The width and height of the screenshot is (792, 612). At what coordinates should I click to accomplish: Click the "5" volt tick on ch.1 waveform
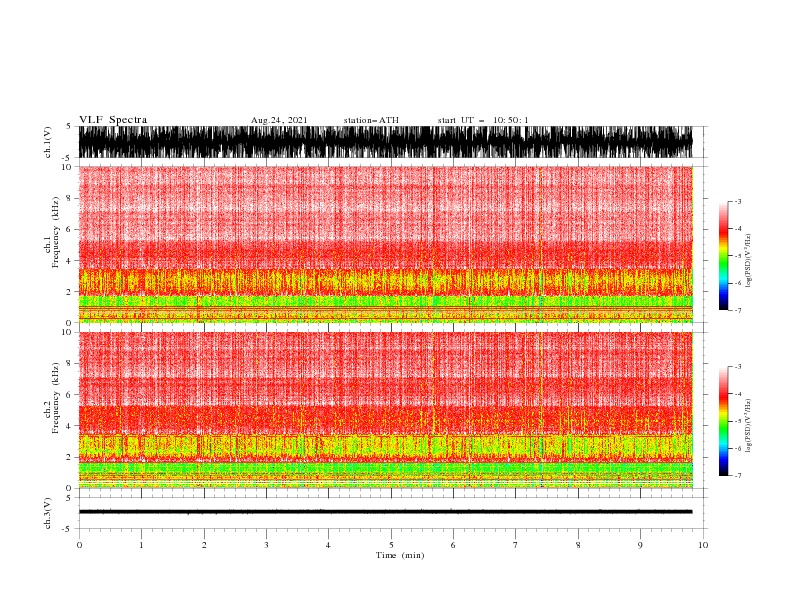(x=69, y=126)
